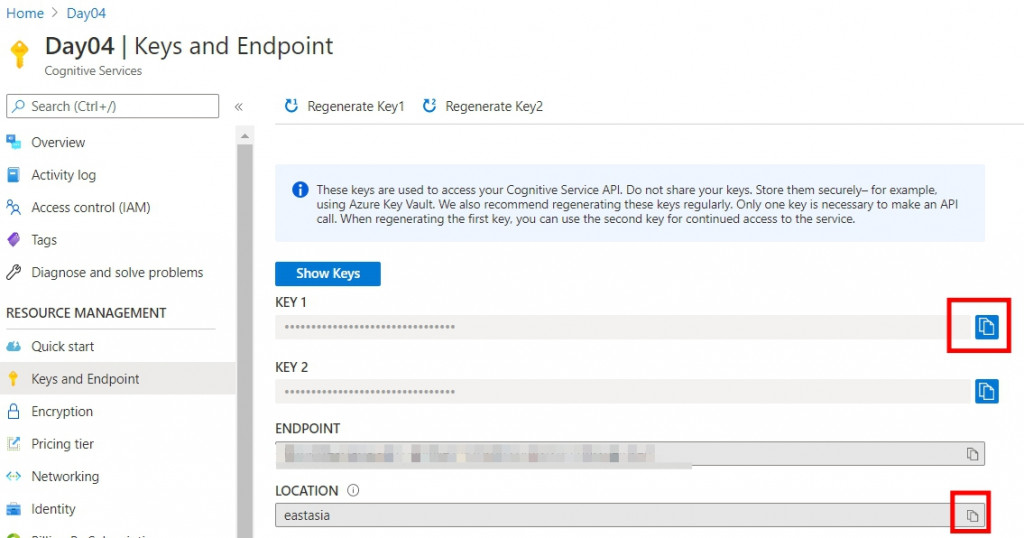Click the Identity briefcase icon
This screenshot has width=1024, height=538.
[13, 509]
